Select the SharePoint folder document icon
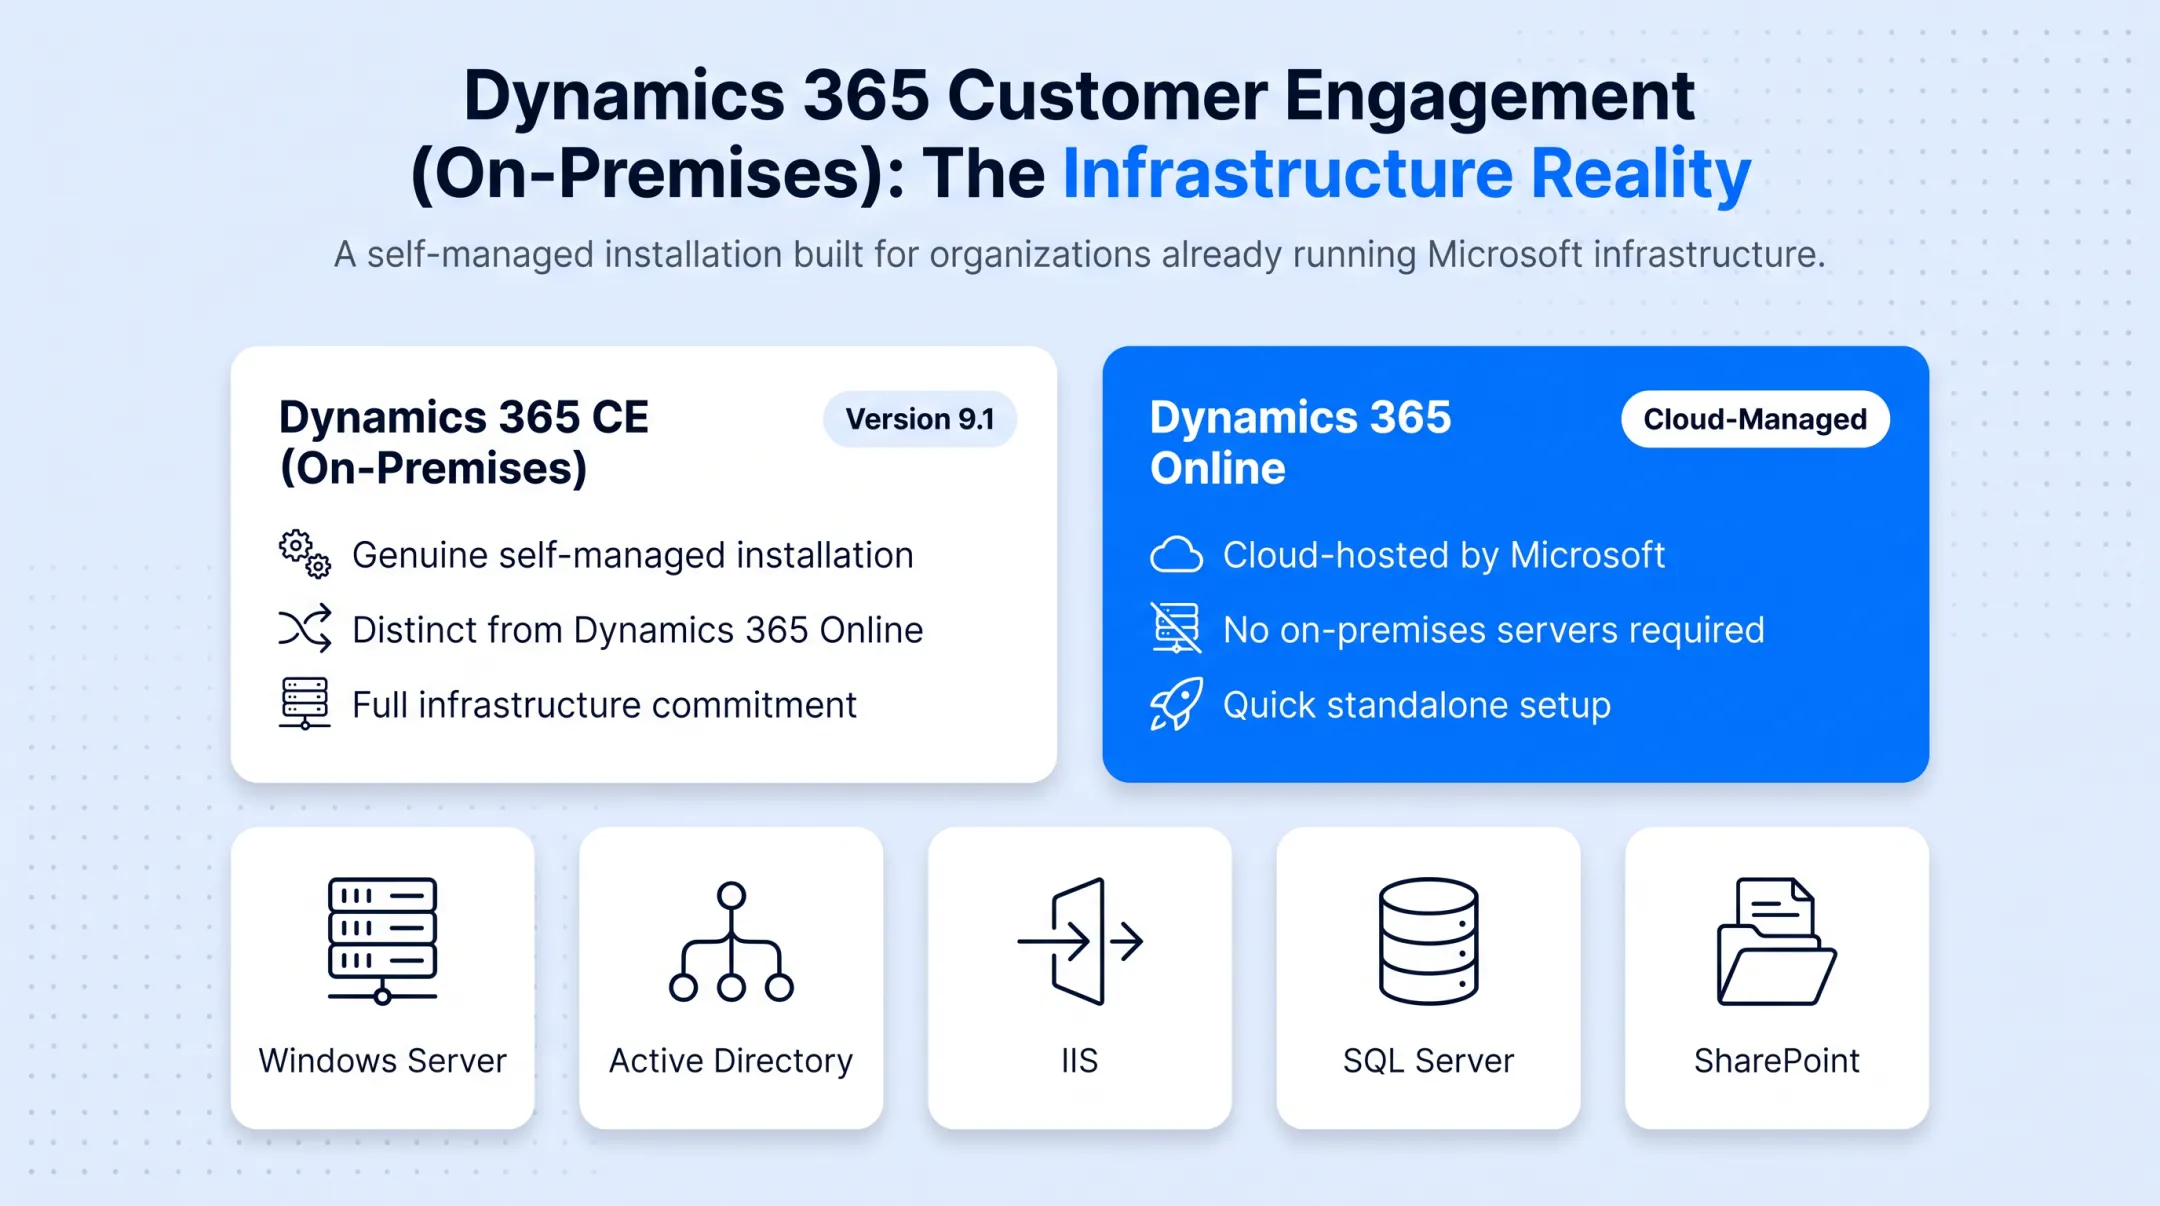2160x1206 pixels. click(1777, 941)
